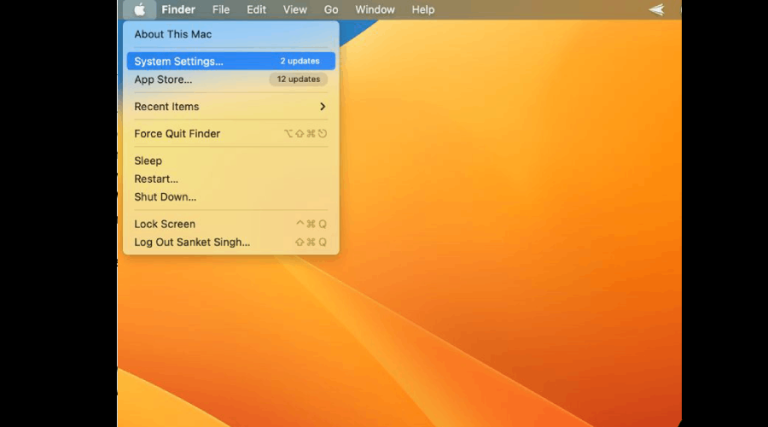The width and height of the screenshot is (768, 427).
Task: Click the Apple logo menu icon
Action: 140,9
